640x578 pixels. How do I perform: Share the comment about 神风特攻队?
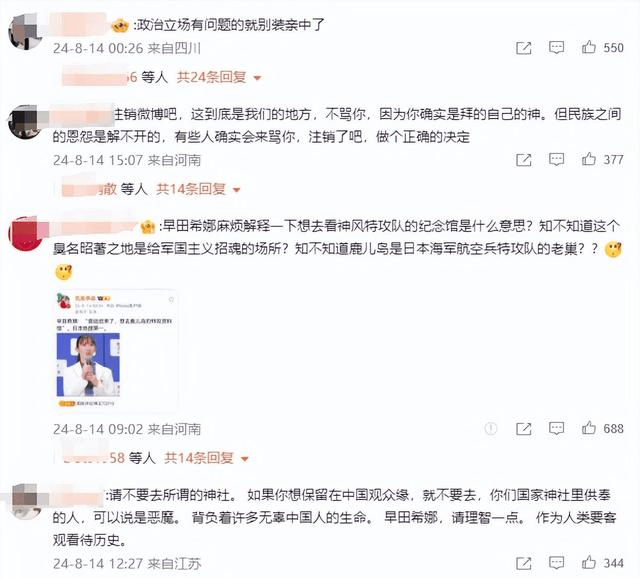524,429
